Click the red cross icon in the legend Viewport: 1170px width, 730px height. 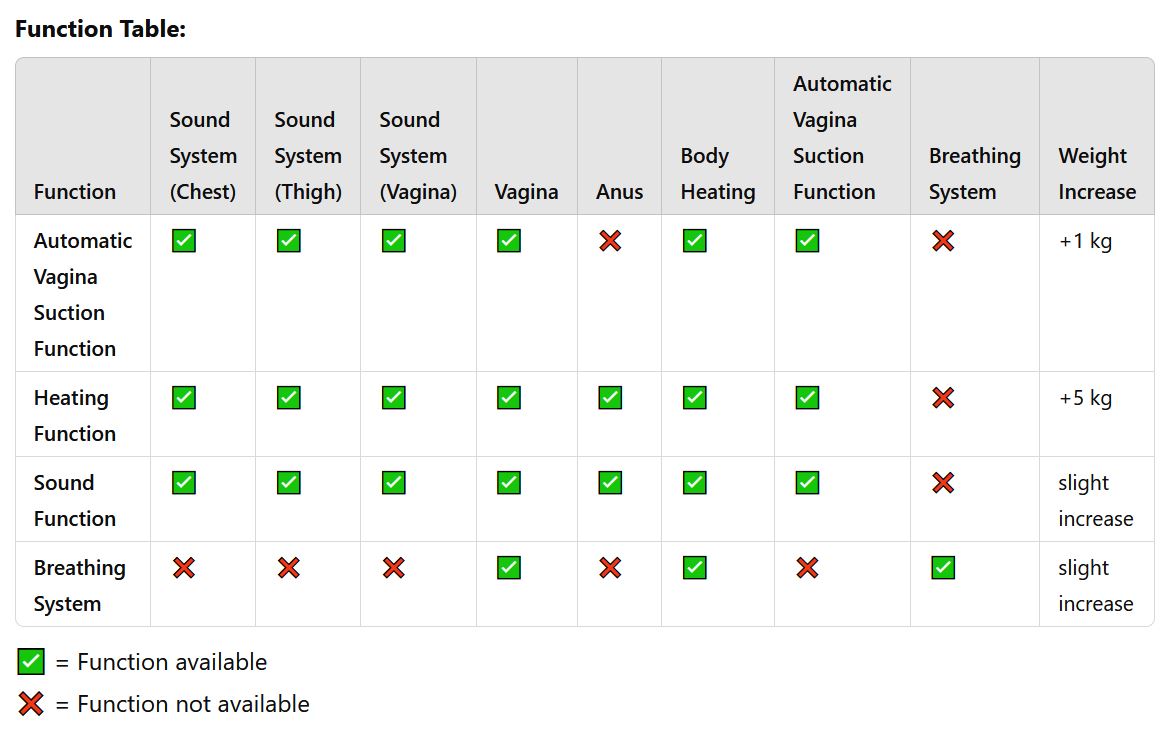[31, 704]
